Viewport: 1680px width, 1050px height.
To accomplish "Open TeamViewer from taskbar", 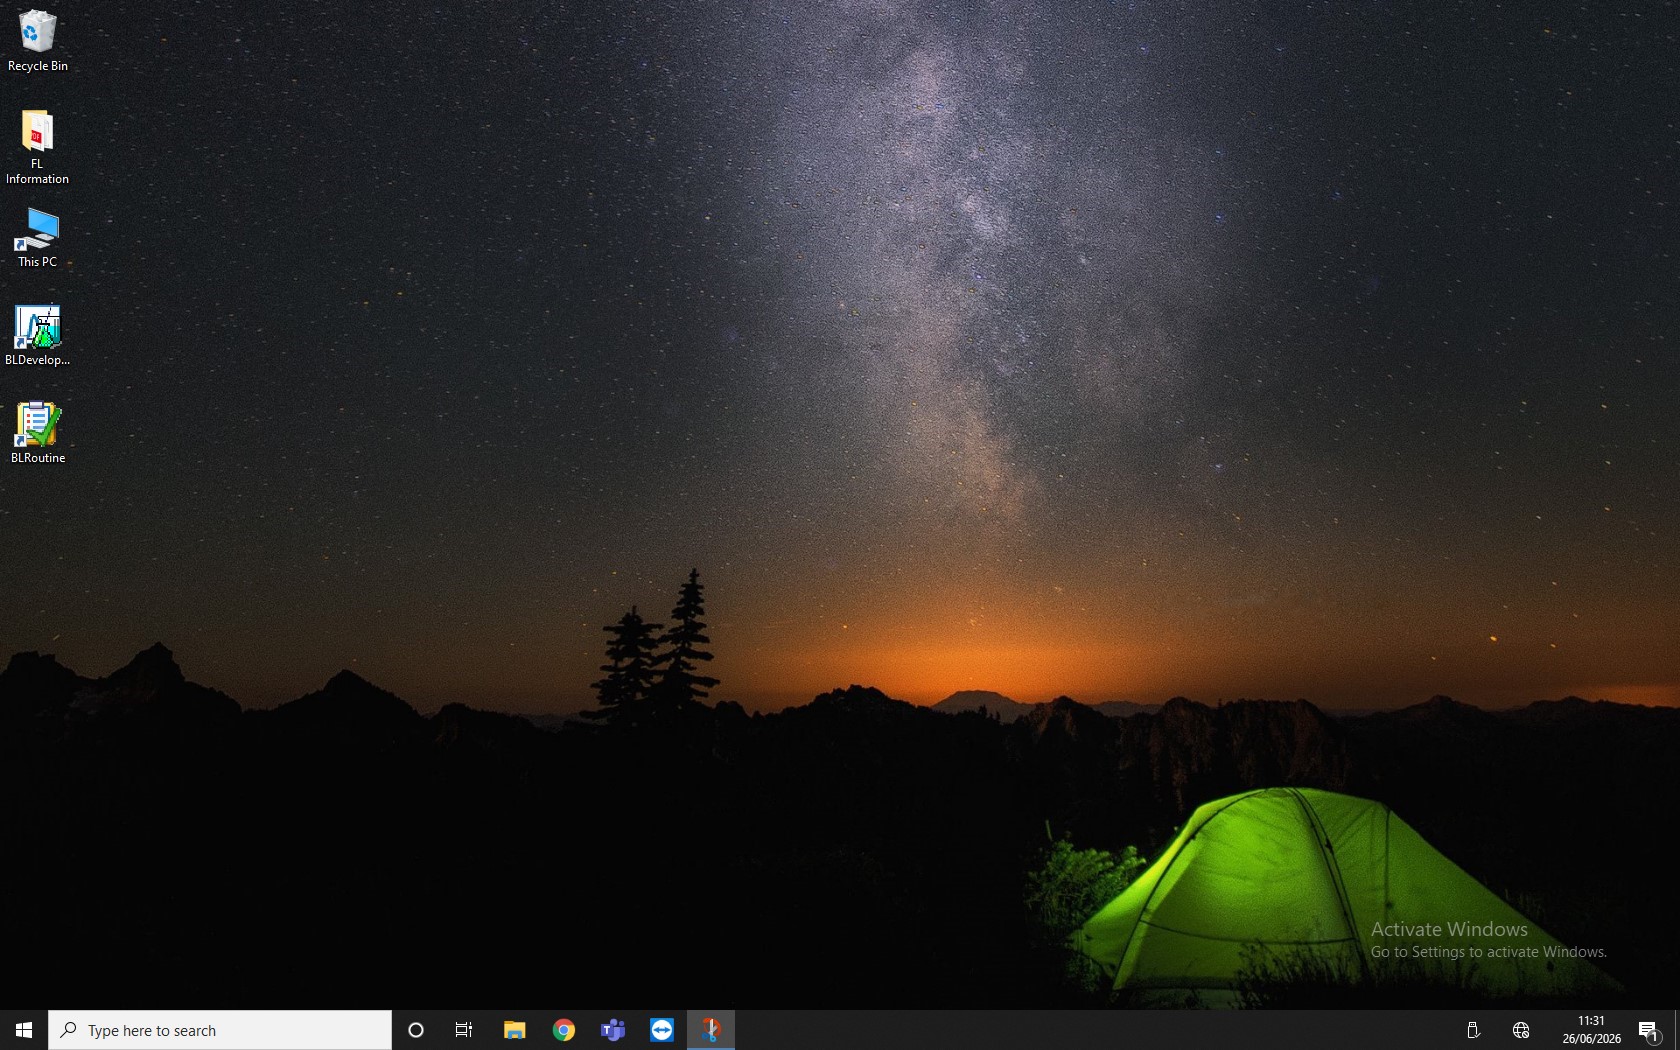I will [662, 1030].
